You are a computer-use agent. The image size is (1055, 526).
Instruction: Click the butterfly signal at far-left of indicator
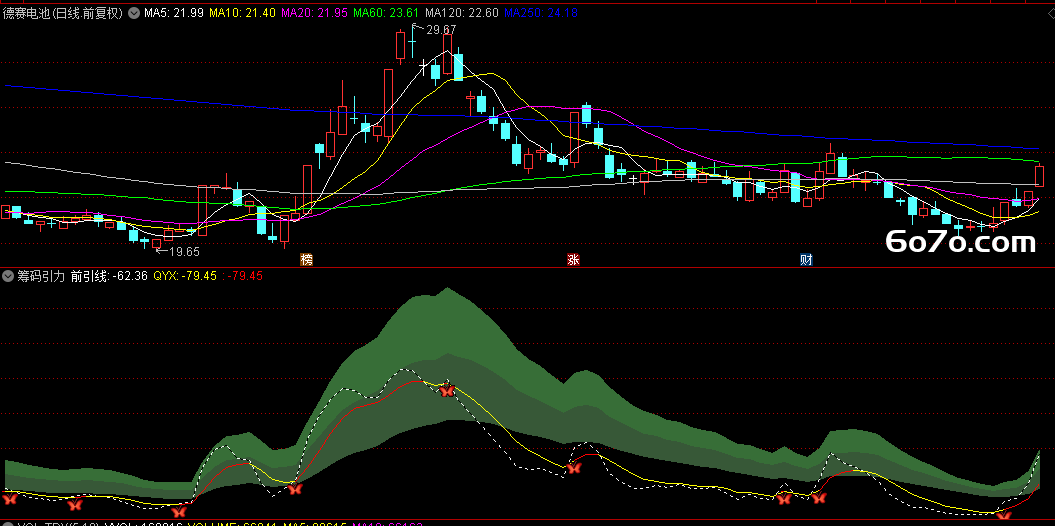tap(9, 499)
